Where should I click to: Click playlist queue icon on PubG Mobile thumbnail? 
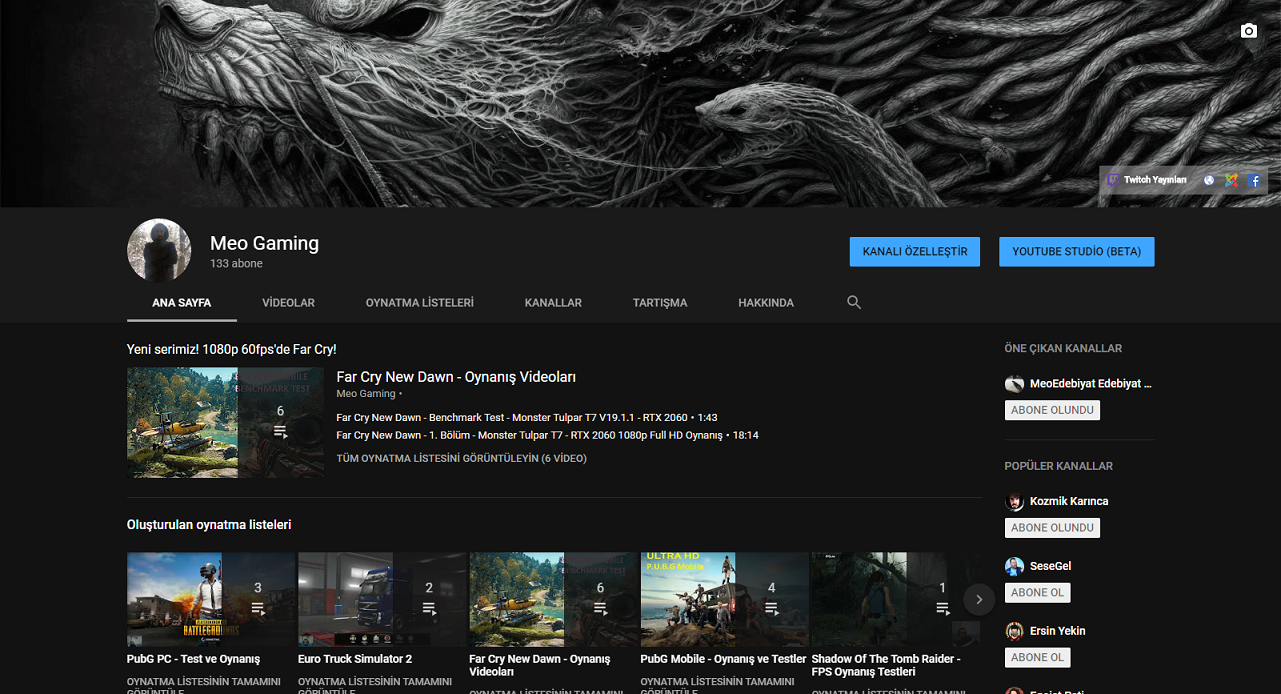pyautogui.click(x=771, y=608)
